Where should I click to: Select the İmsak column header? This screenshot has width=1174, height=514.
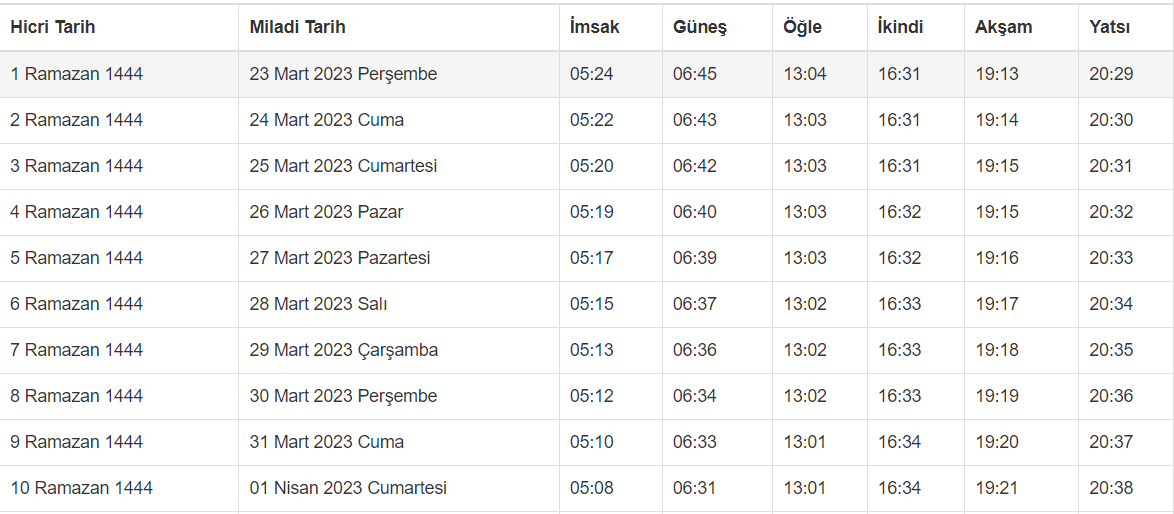(x=594, y=27)
